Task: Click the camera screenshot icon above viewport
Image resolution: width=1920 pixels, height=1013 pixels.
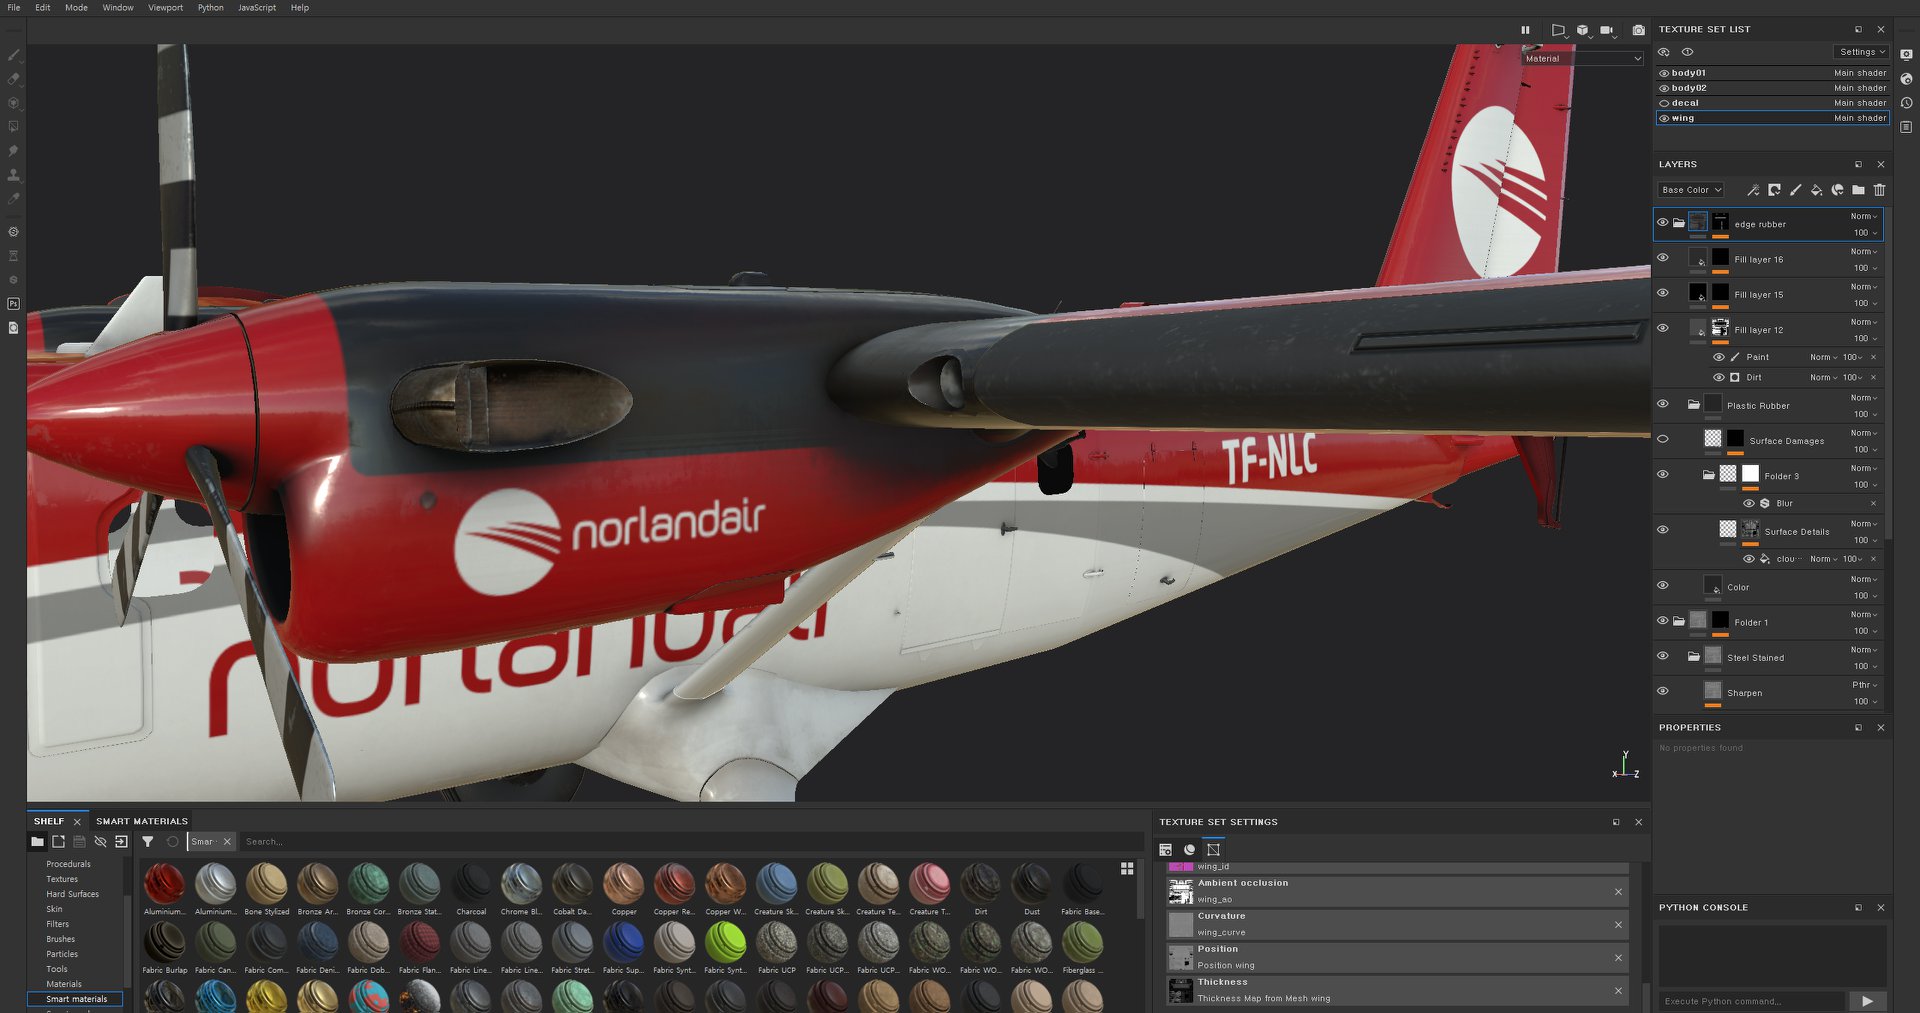Action: pos(1638,30)
